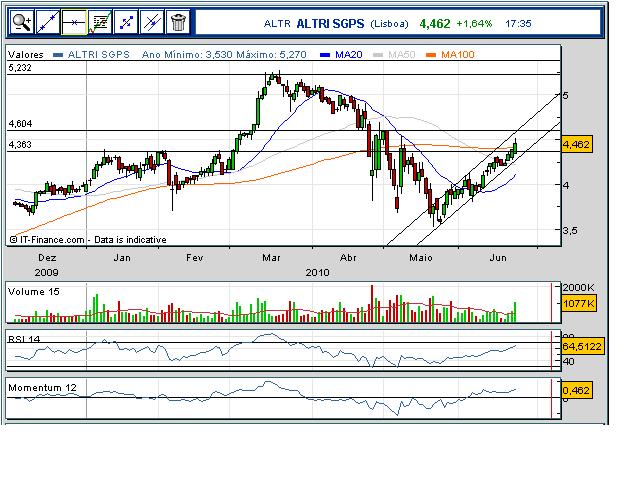Click the 4,462 quote in header

435,24
